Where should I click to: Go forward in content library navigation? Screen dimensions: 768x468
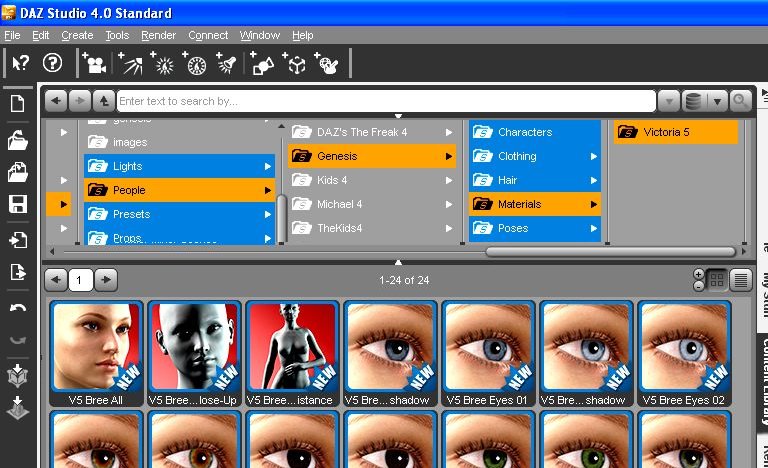pyautogui.click(x=80, y=101)
